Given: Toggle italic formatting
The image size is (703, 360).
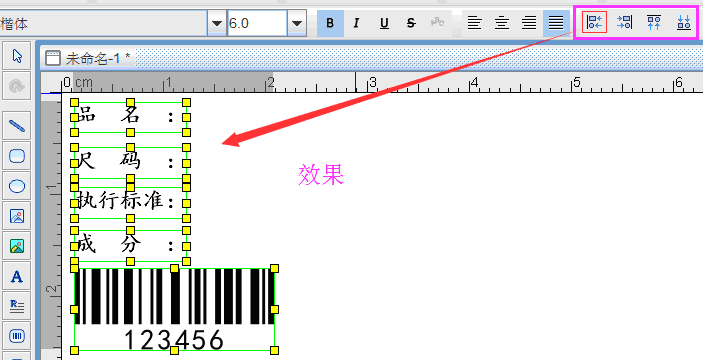Looking at the screenshot, I should pyautogui.click(x=356, y=23).
